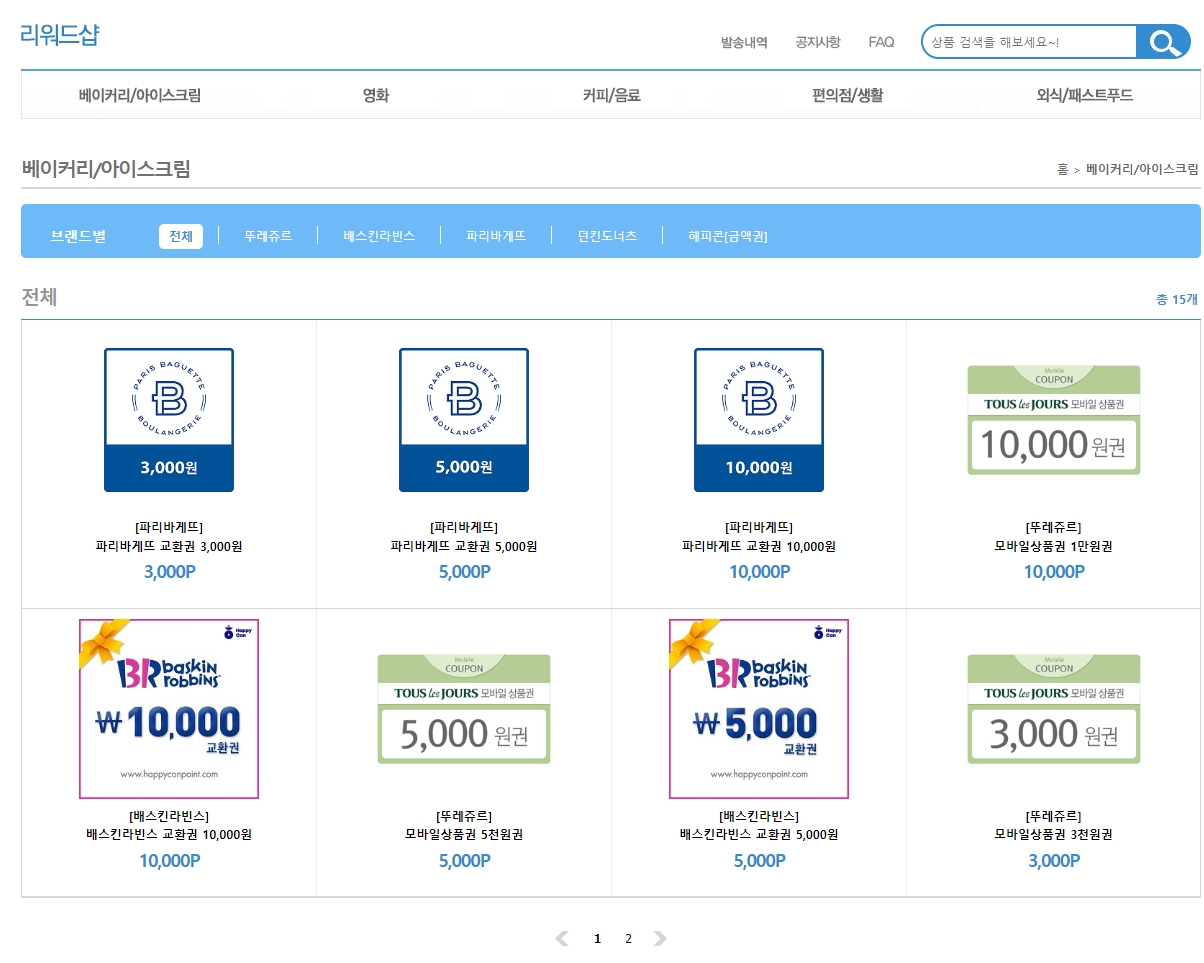Open Paris Baguette 3,000원 voucher image

pos(169,420)
